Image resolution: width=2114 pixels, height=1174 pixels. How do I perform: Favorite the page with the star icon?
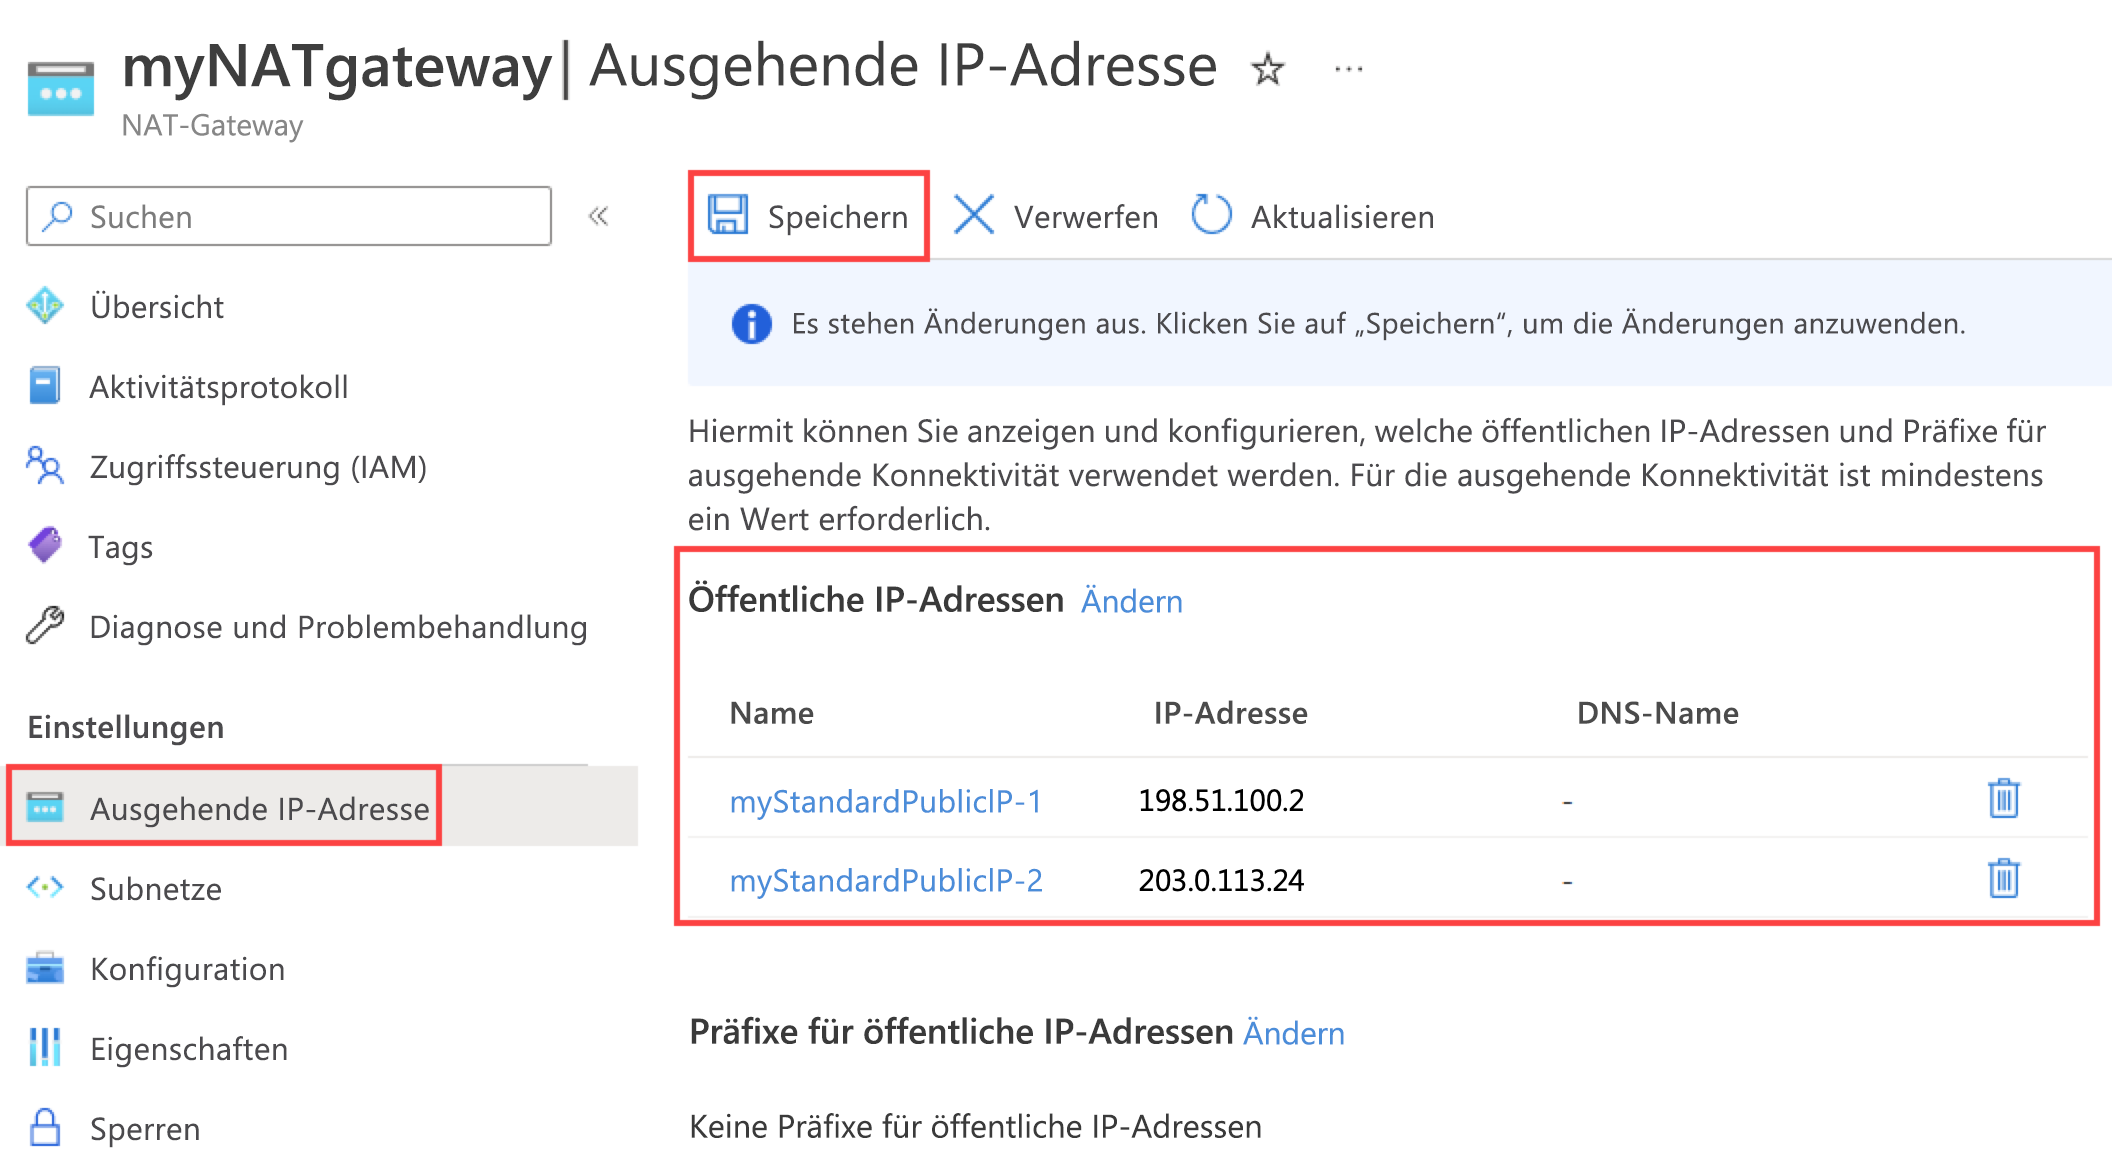(1268, 69)
